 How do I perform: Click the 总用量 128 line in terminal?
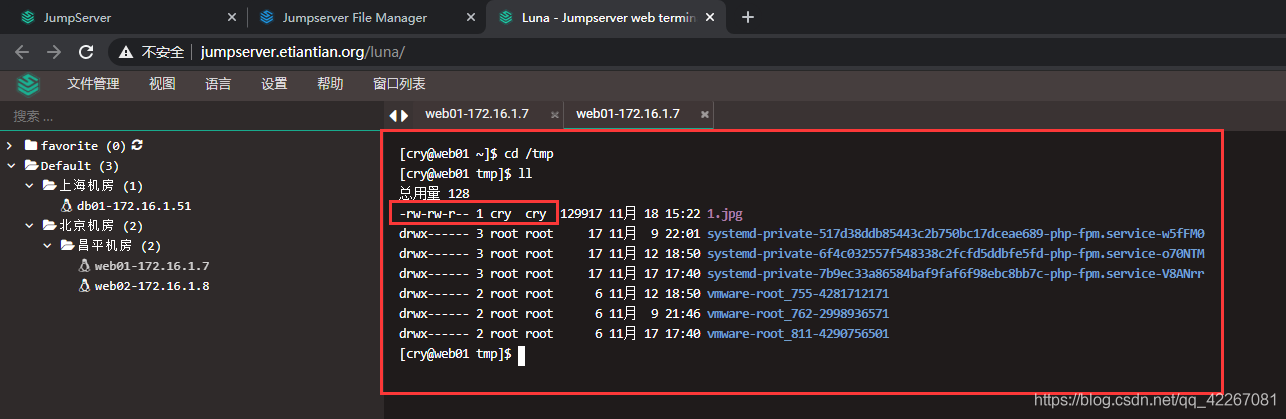coord(435,194)
